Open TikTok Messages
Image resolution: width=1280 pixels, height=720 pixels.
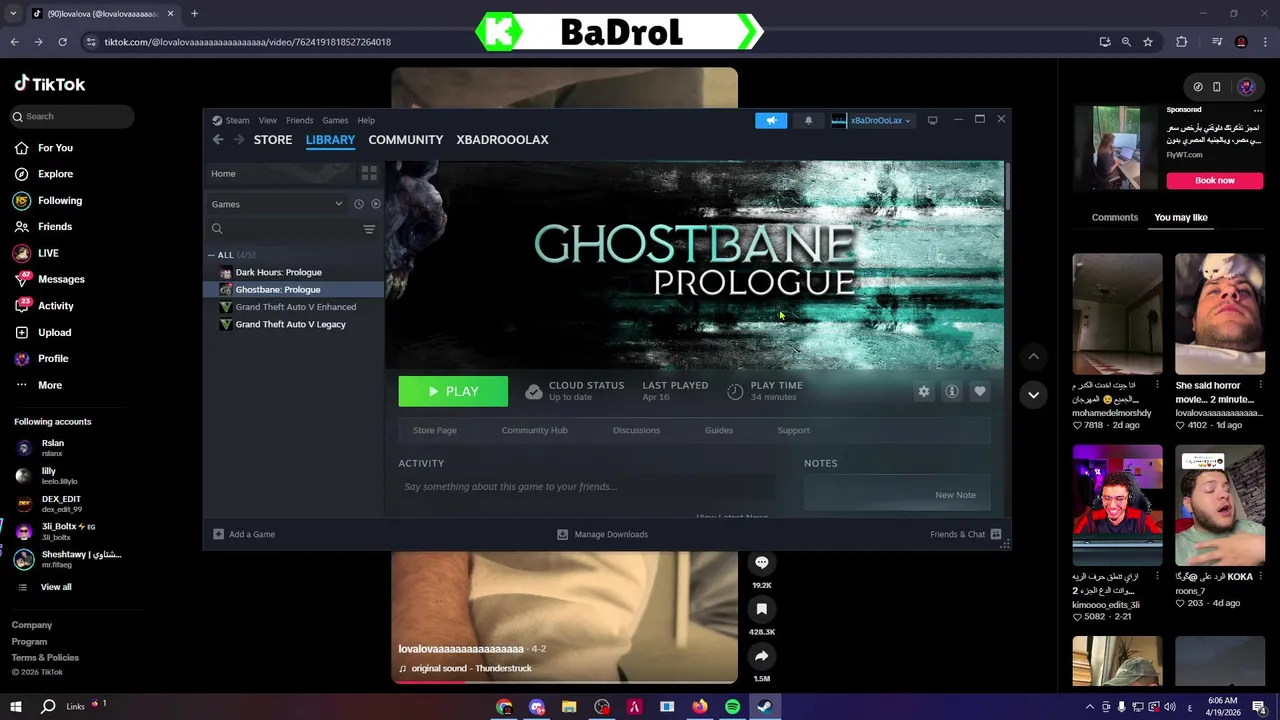[x=61, y=279]
